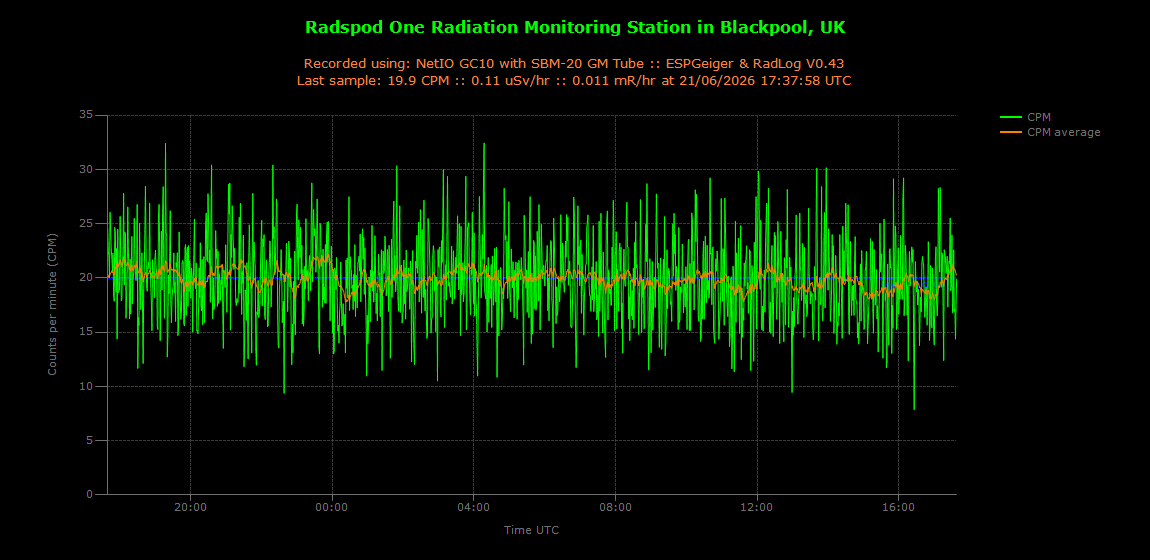Select the 'Recorded using: NetIO GC10' subtitle line
This screenshot has width=1150, height=560.
click(x=575, y=64)
